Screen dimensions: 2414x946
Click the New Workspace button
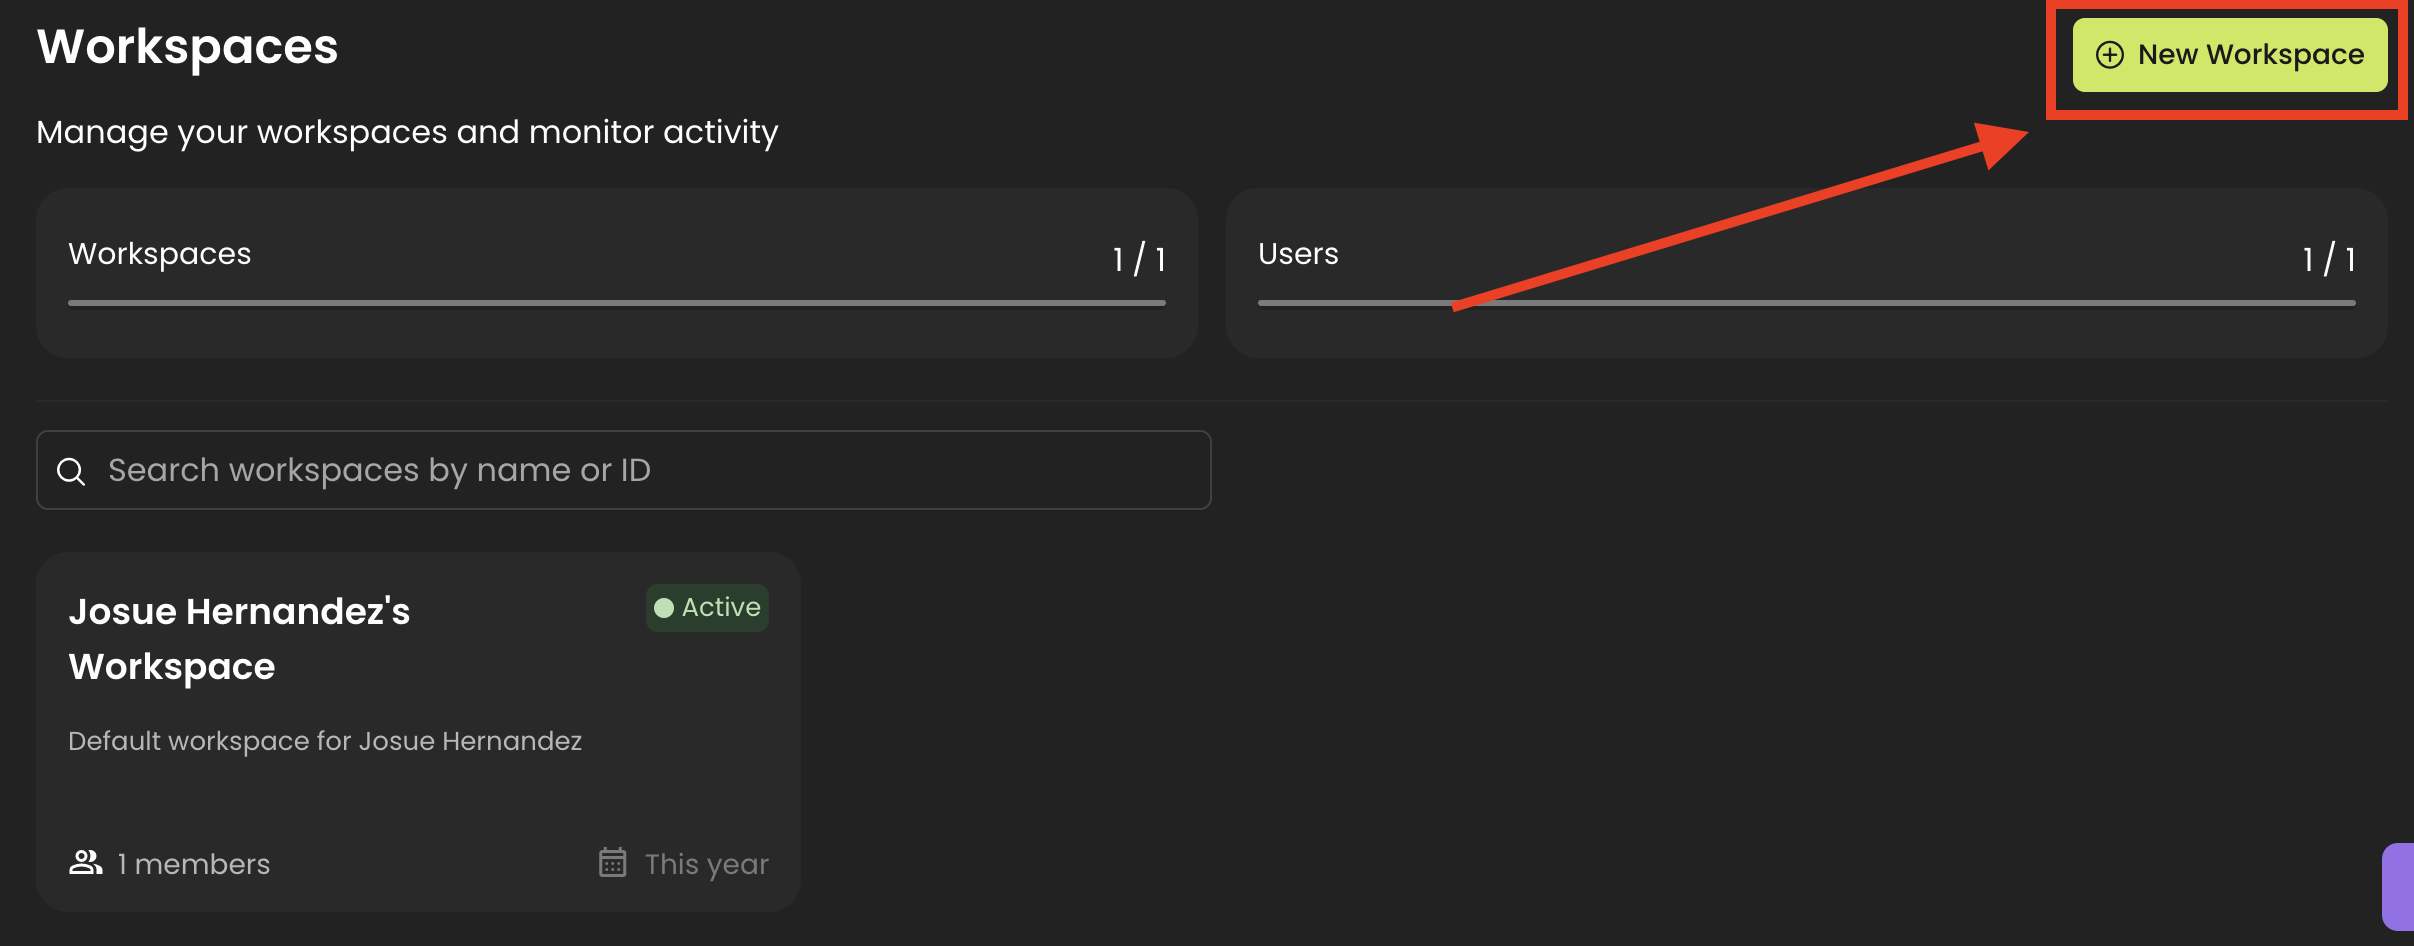tap(2229, 55)
